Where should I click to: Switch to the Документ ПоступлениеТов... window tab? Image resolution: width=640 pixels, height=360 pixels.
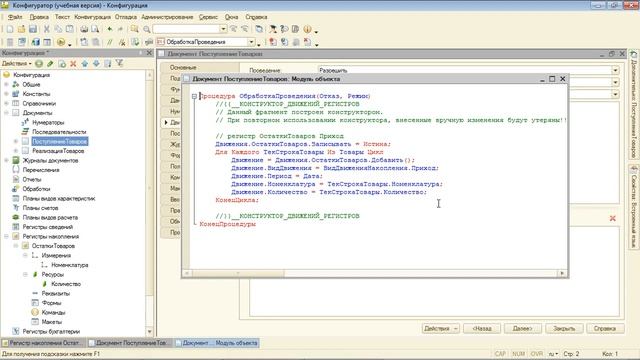click(x=130, y=343)
